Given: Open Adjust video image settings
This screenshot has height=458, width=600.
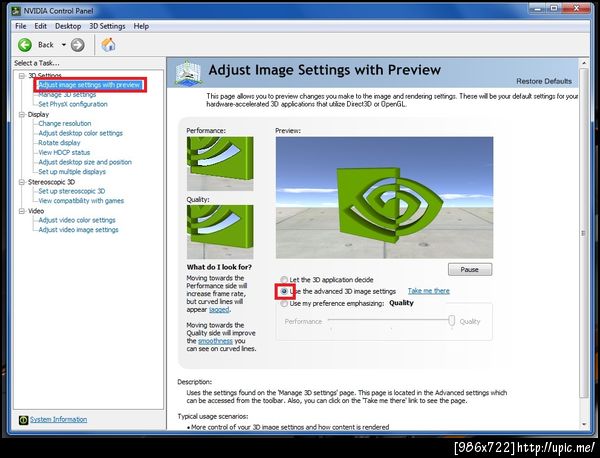Looking at the screenshot, I should (x=78, y=230).
